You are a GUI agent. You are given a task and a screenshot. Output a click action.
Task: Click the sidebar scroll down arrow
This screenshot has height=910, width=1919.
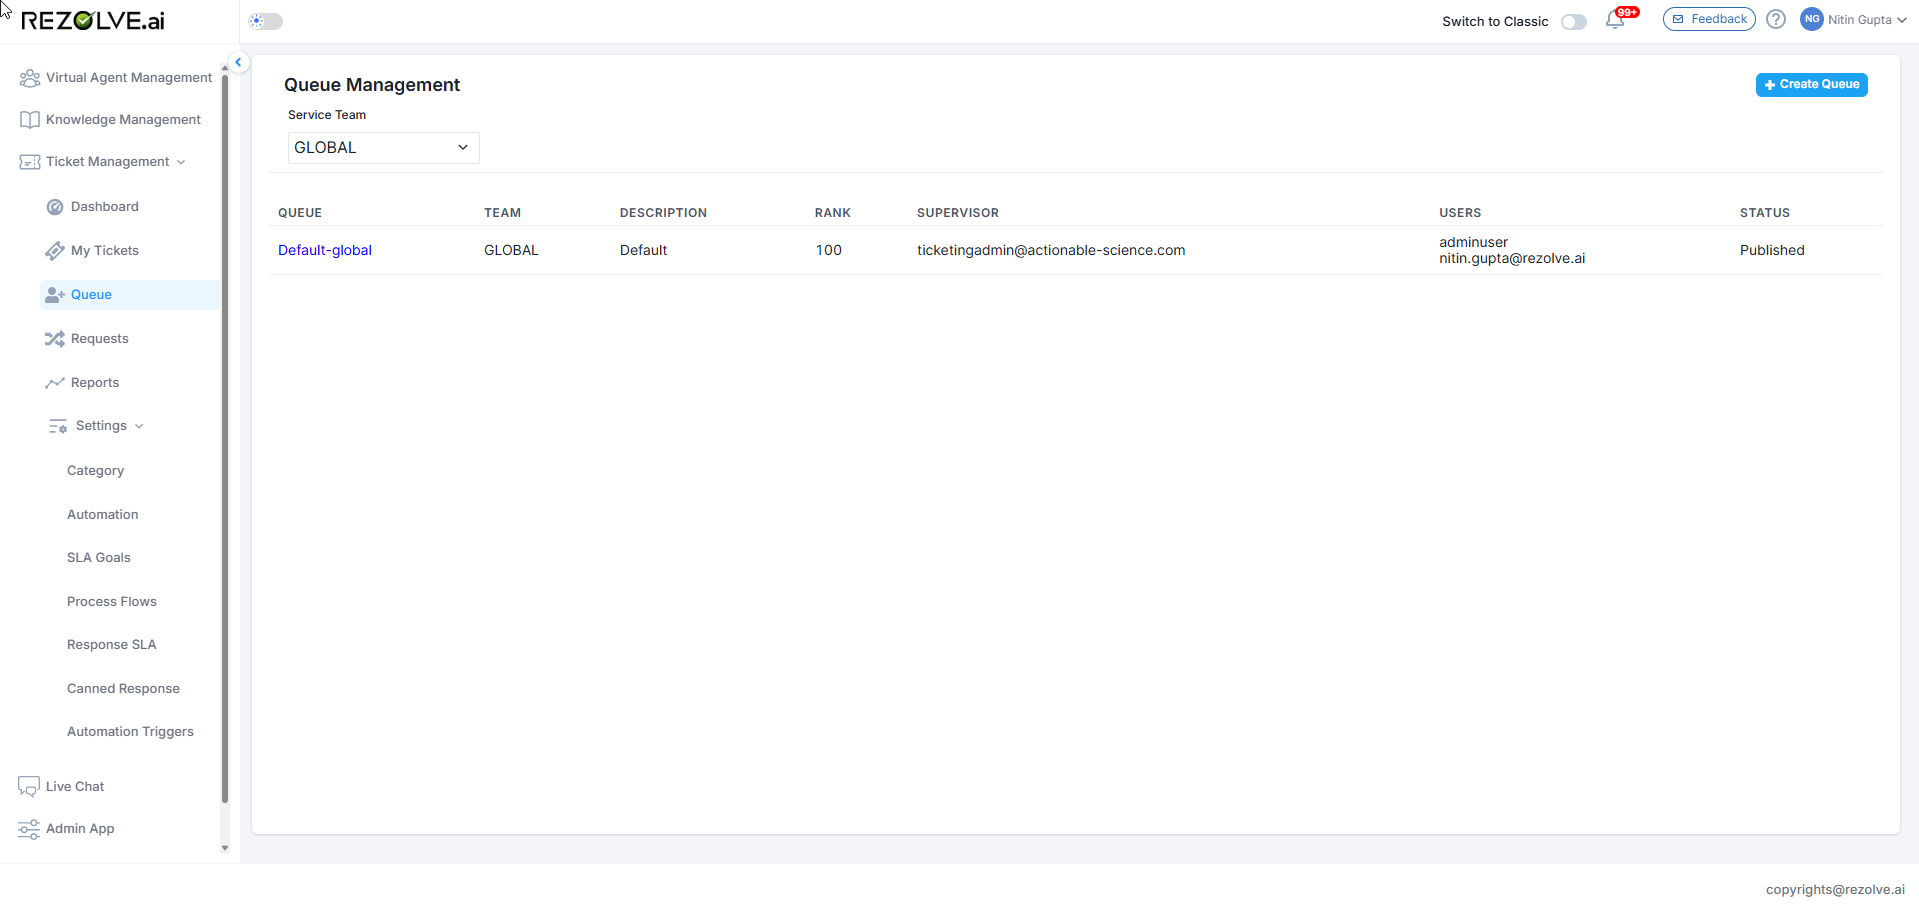pyautogui.click(x=225, y=848)
